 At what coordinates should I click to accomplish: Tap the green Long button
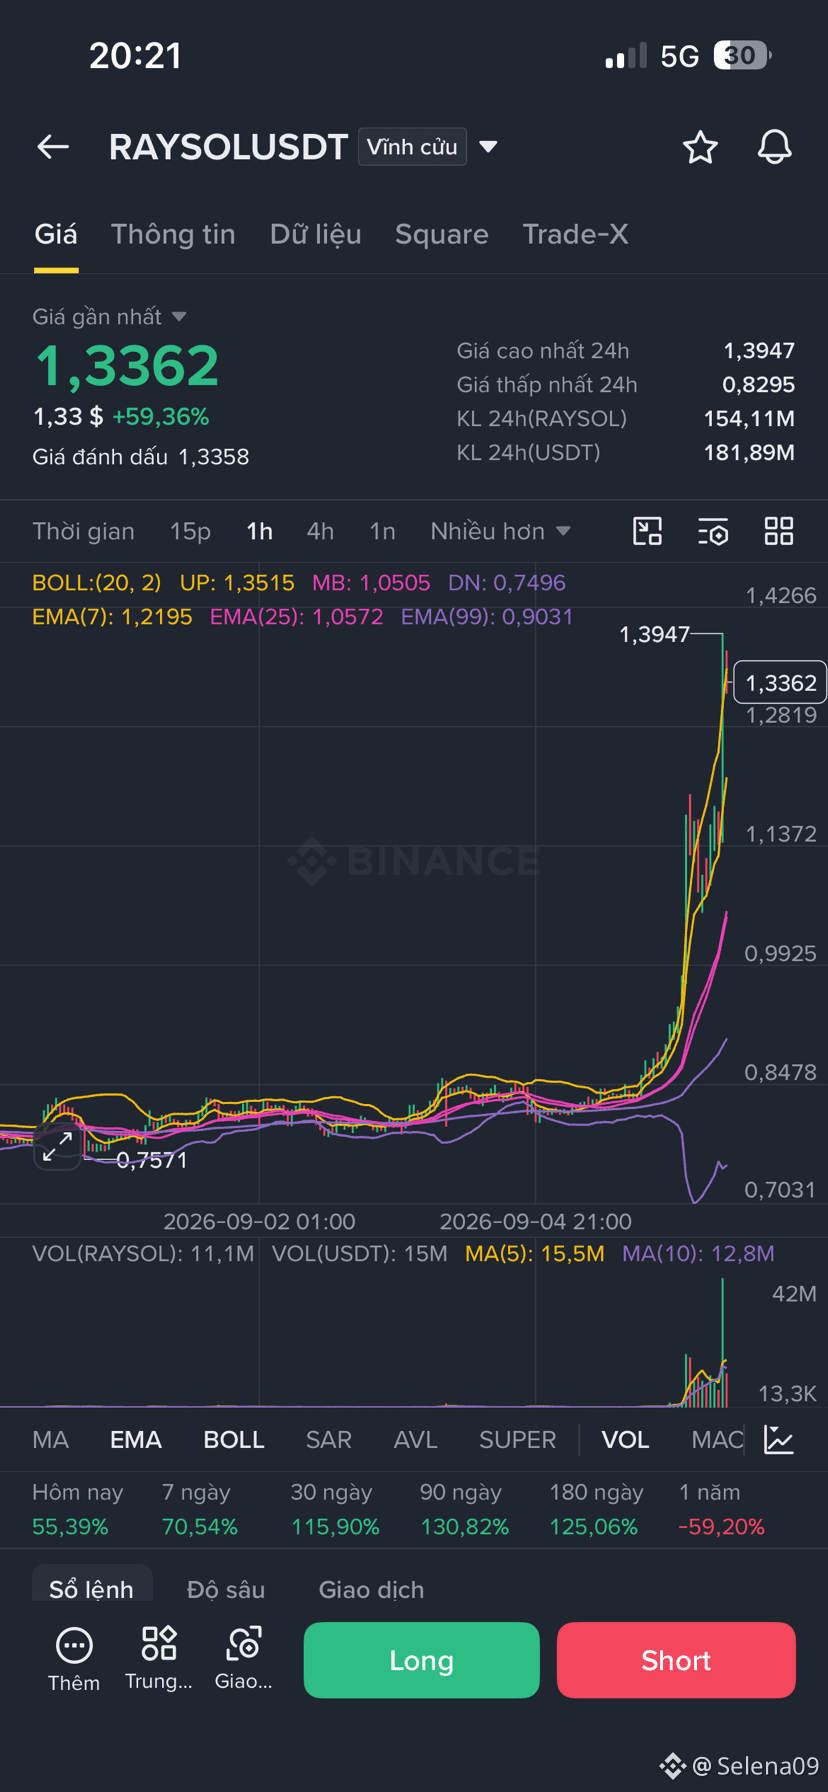(421, 1660)
